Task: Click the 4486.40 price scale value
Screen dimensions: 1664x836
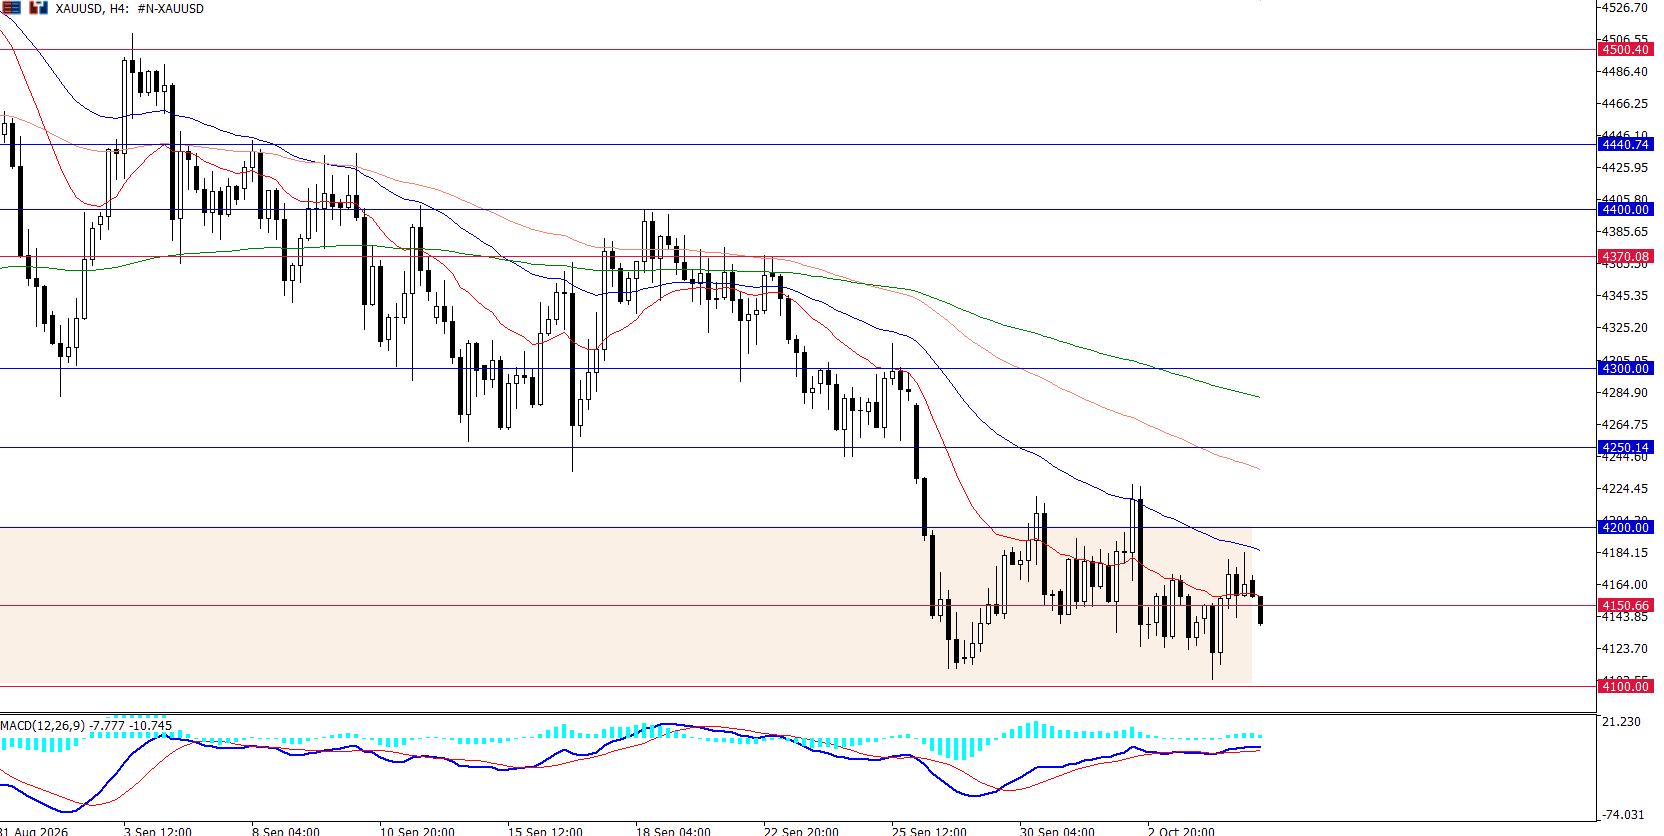Action: pos(1625,72)
